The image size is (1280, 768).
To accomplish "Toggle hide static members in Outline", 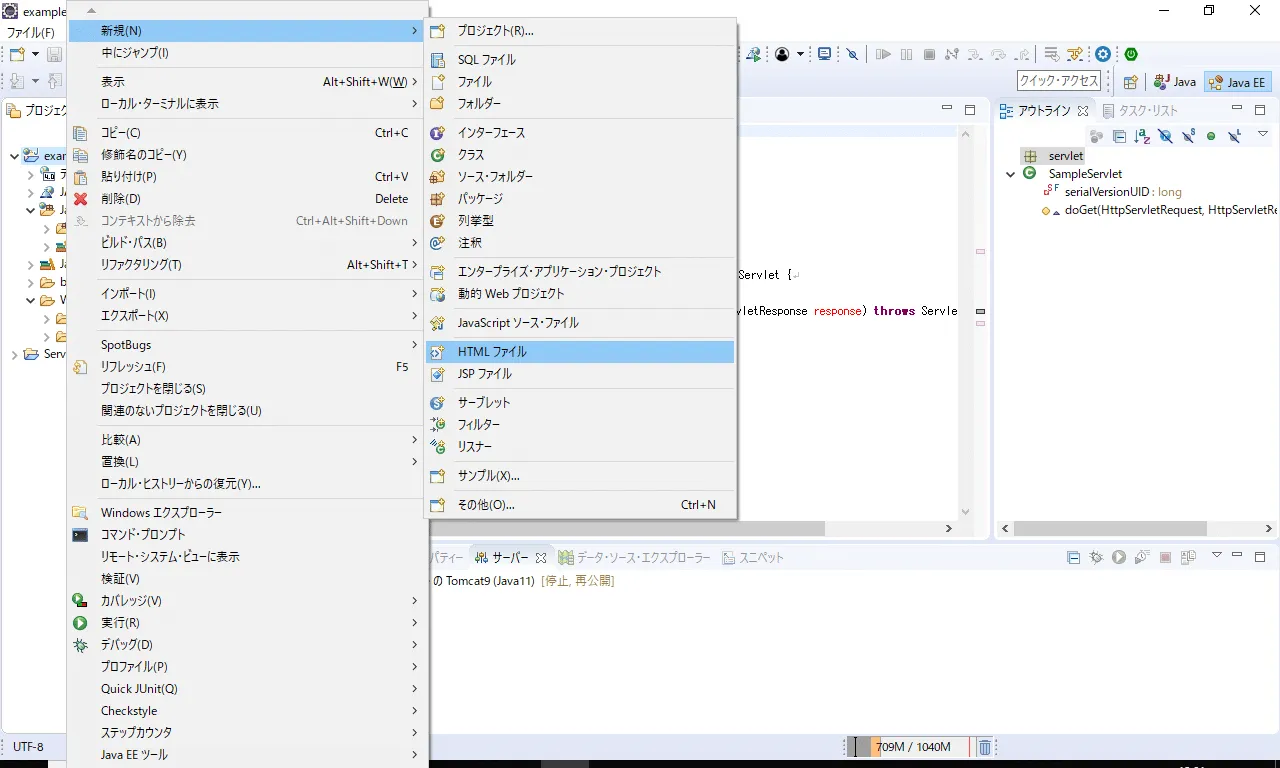I will click(x=1188, y=136).
